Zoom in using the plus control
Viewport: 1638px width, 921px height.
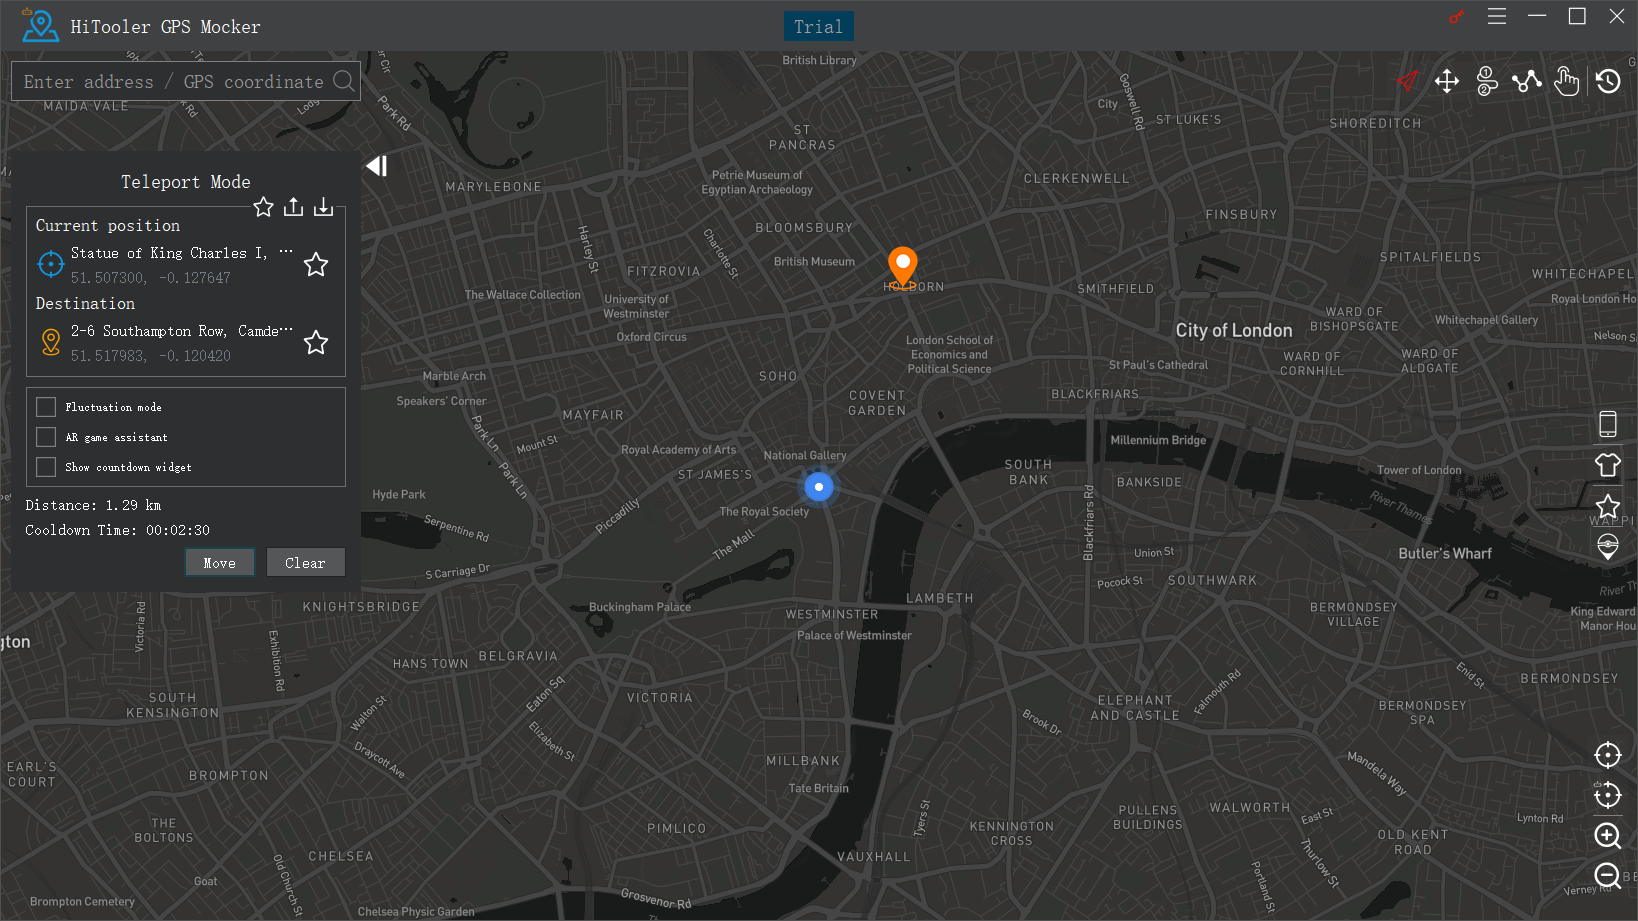(1608, 836)
